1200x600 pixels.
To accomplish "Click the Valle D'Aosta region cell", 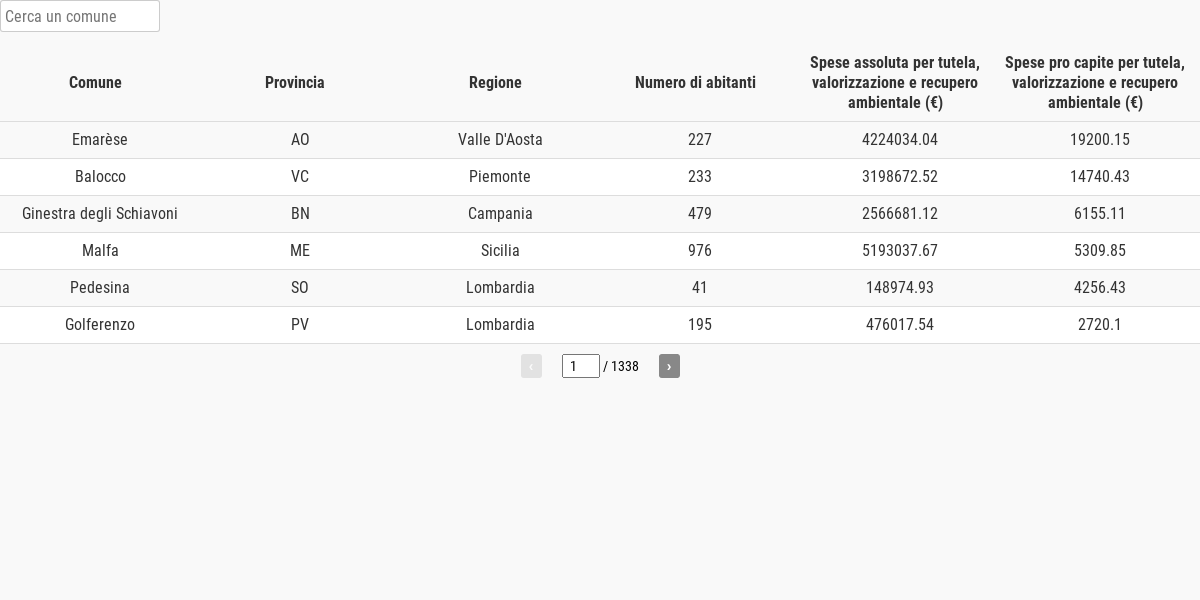I will (500, 140).
